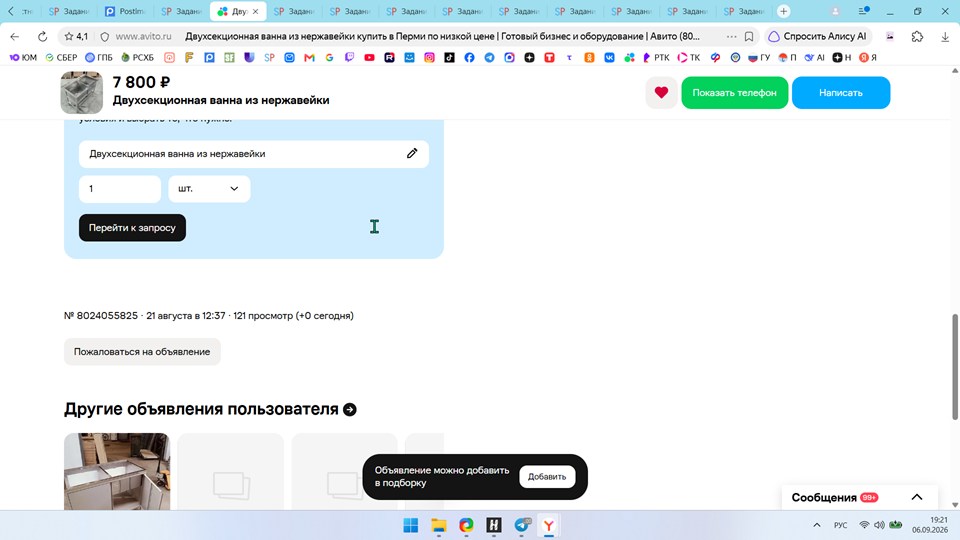This screenshot has height=540, width=960.
Task: Open the СБЕР bookmark
Action: pos(61,58)
